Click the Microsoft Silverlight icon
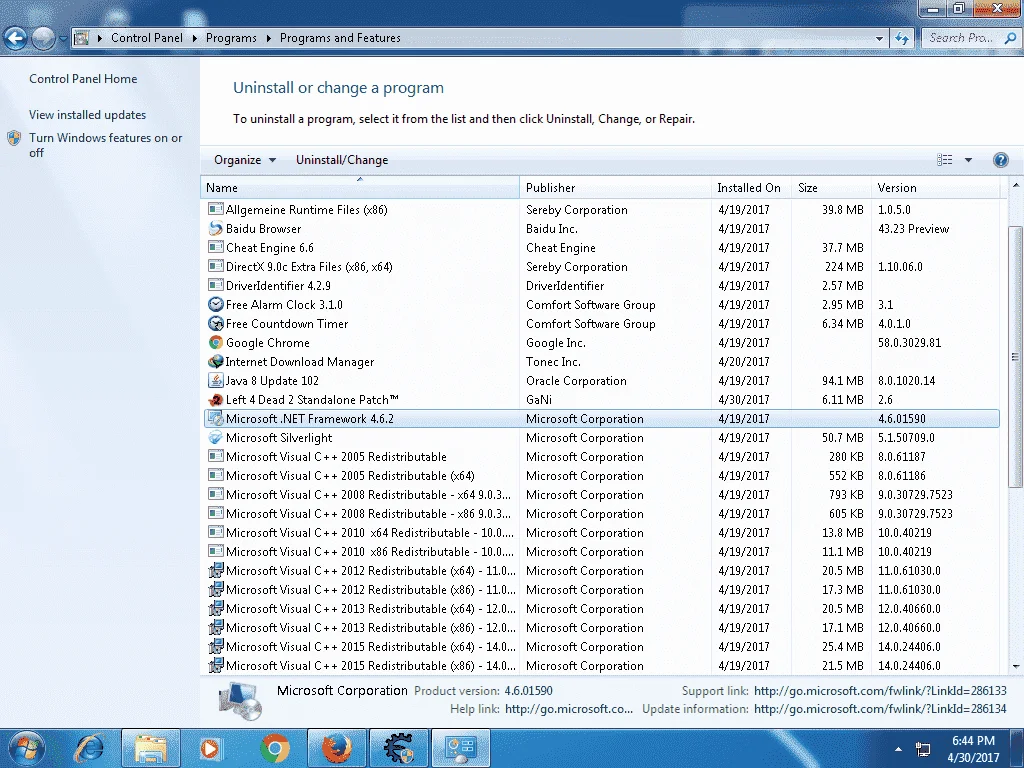This screenshot has height=768, width=1024. (x=216, y=438)
